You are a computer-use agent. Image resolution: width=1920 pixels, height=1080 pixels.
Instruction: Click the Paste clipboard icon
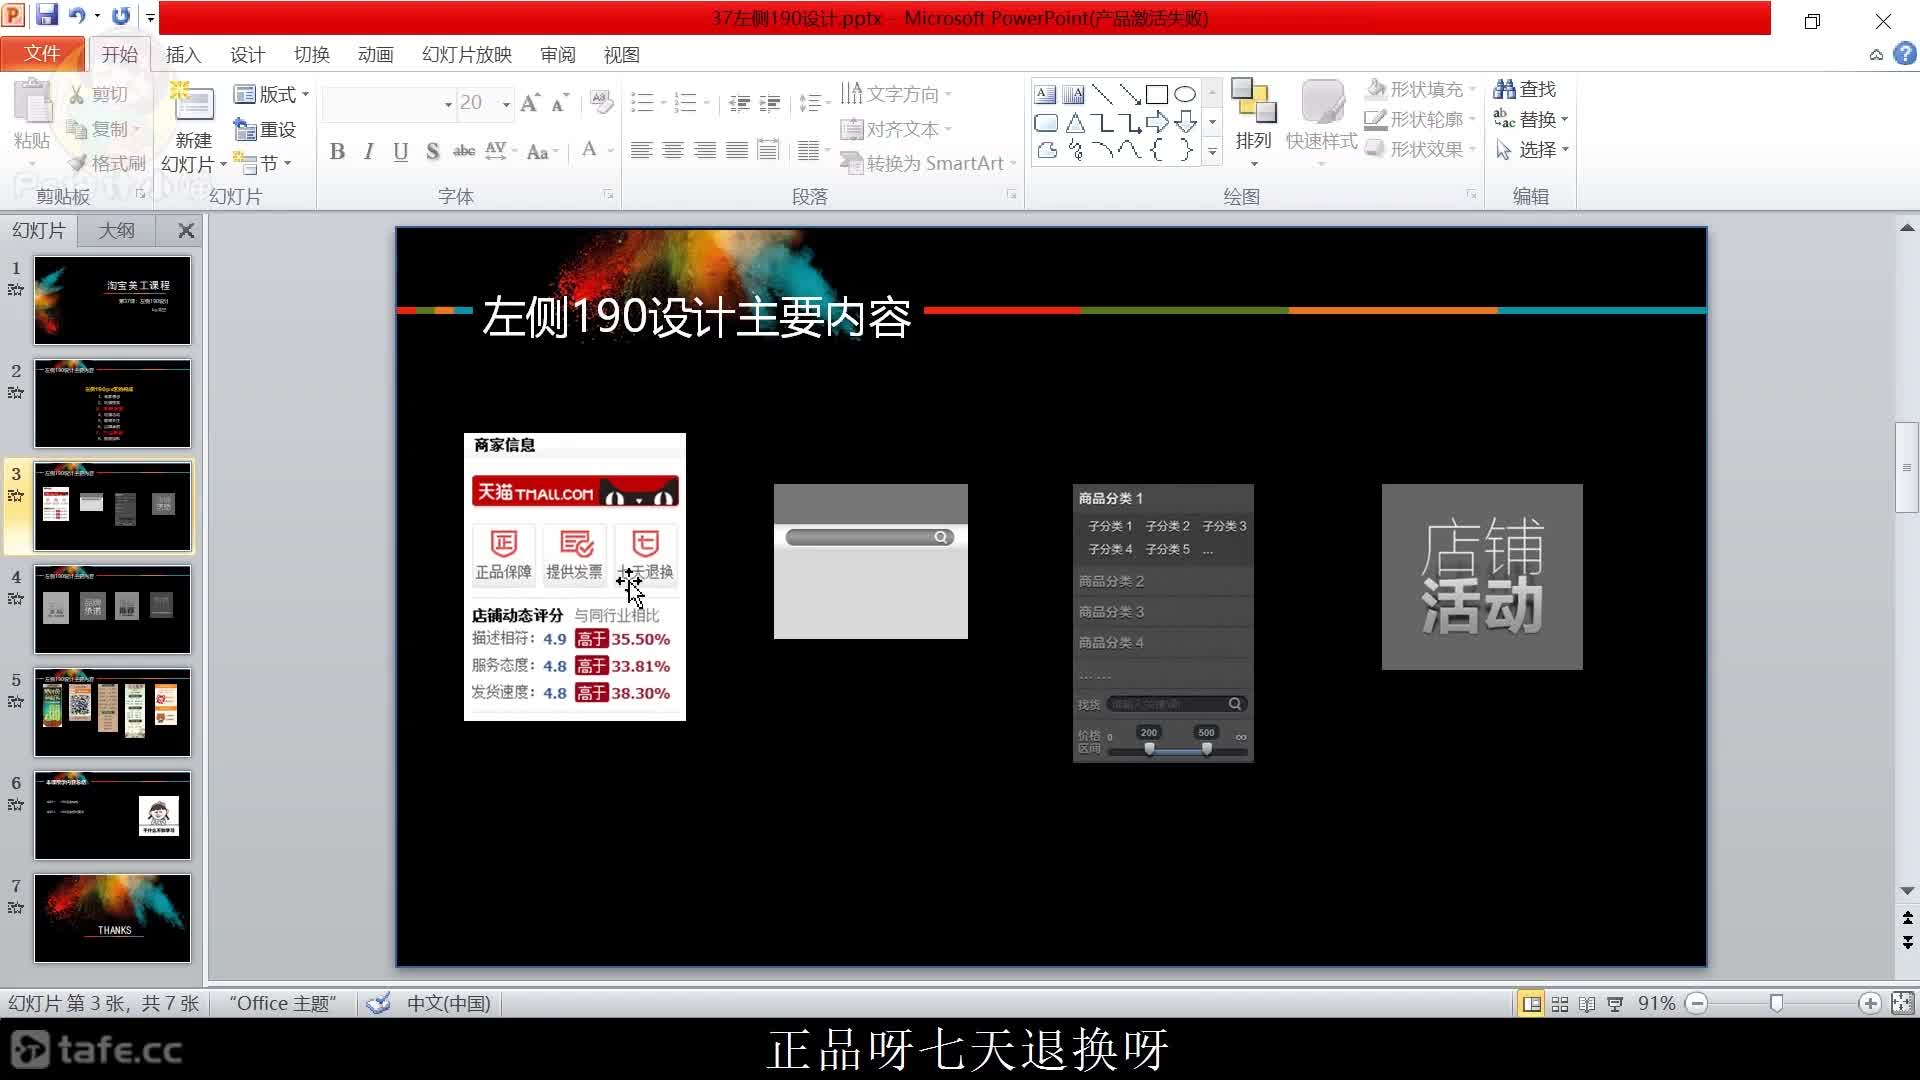tap(32, 103)
